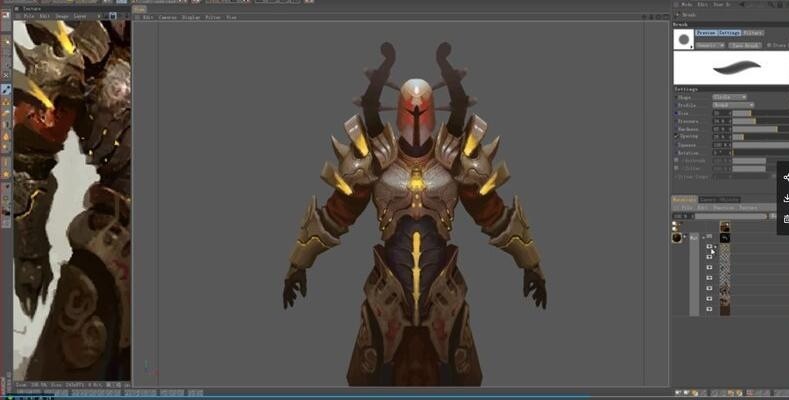
Task: Open File menu in the Texture window
Action: [29, 16]
